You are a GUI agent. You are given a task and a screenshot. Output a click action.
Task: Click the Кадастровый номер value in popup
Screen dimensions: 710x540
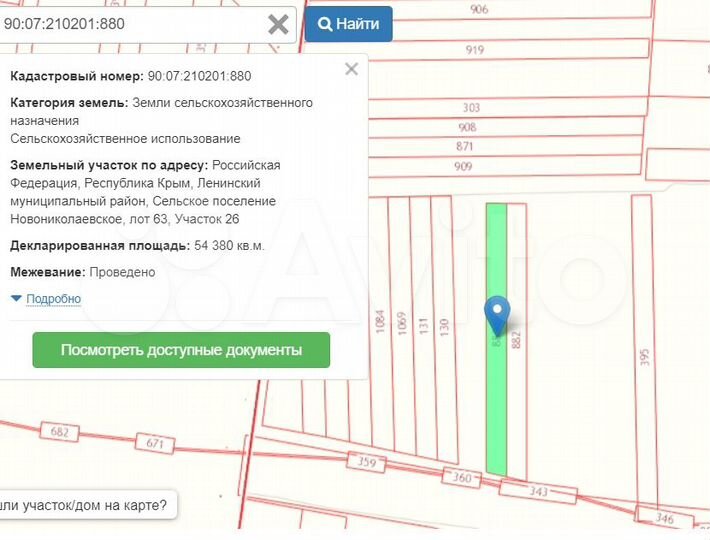click(199, 76)
